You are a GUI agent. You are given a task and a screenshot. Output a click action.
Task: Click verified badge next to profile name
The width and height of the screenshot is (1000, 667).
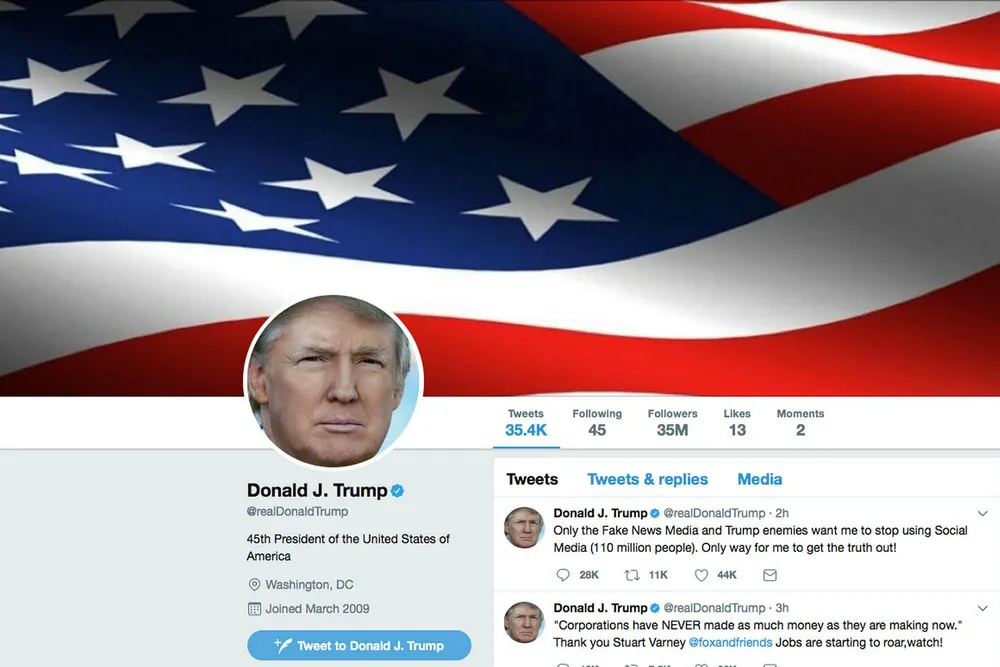pyautogui.click(x=397, y=490)
